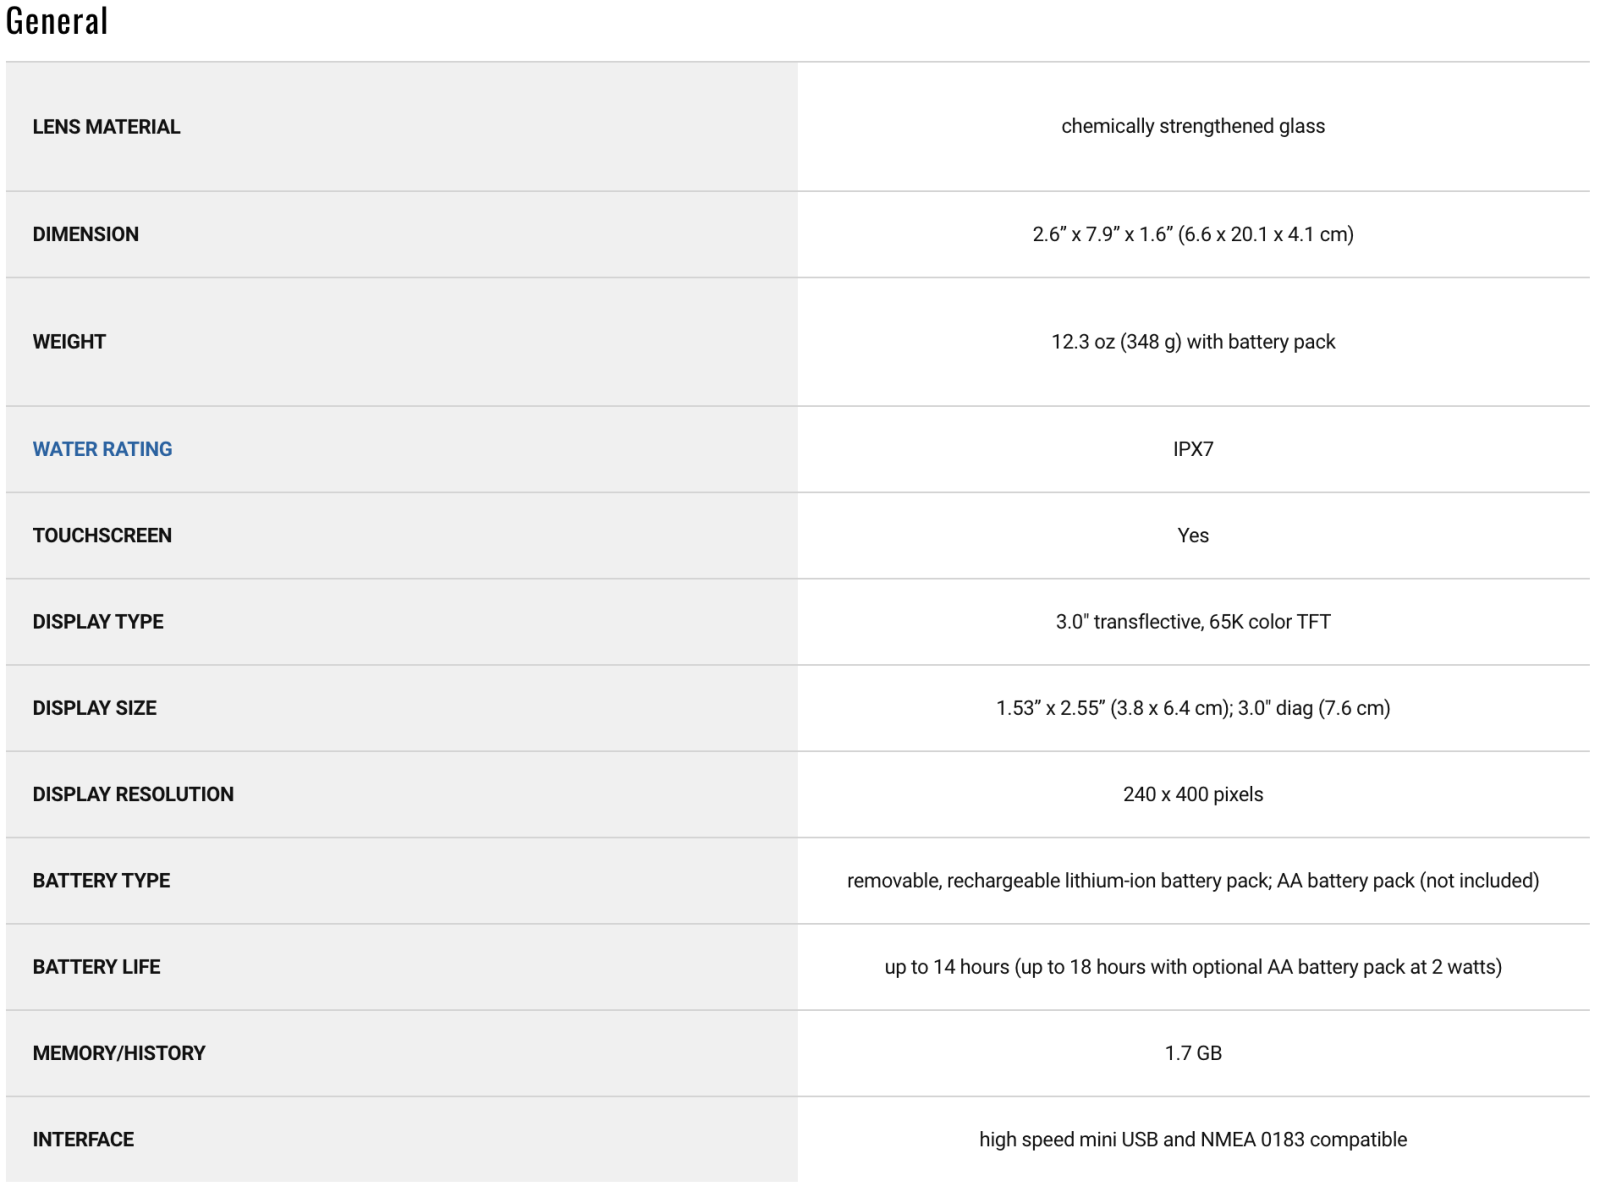The height and width of the screenshot is (1192, 1600).
Task: Select the DISPLAY SIZE label
Action: (94, 708)
